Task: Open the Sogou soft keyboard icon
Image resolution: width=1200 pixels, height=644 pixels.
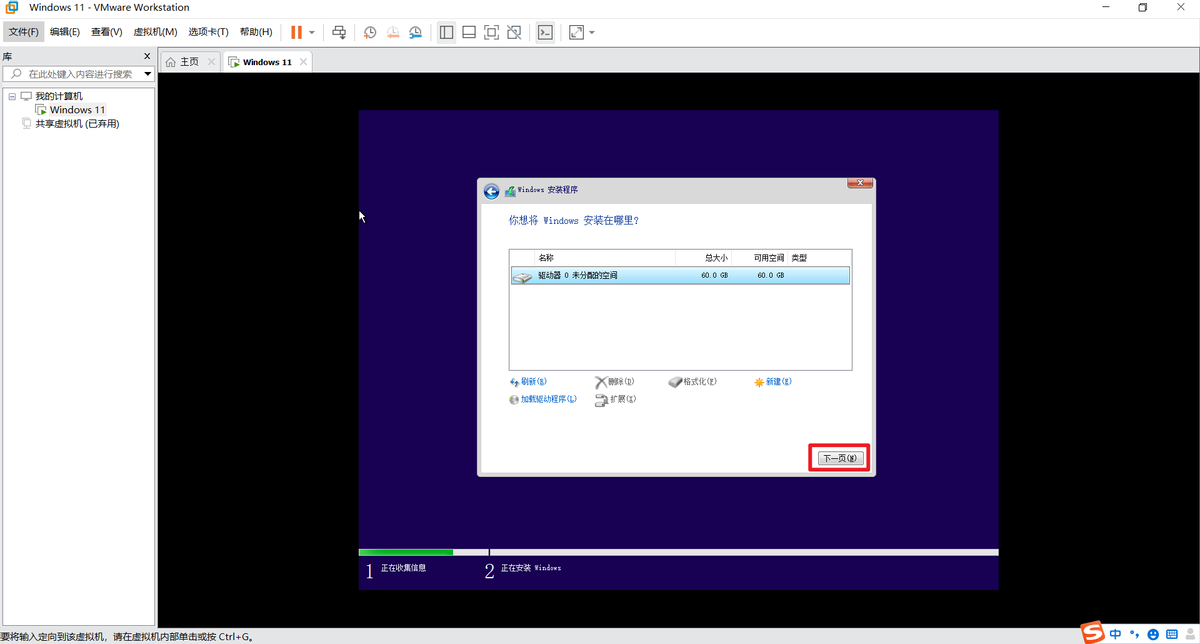Action: (1171, 634)
